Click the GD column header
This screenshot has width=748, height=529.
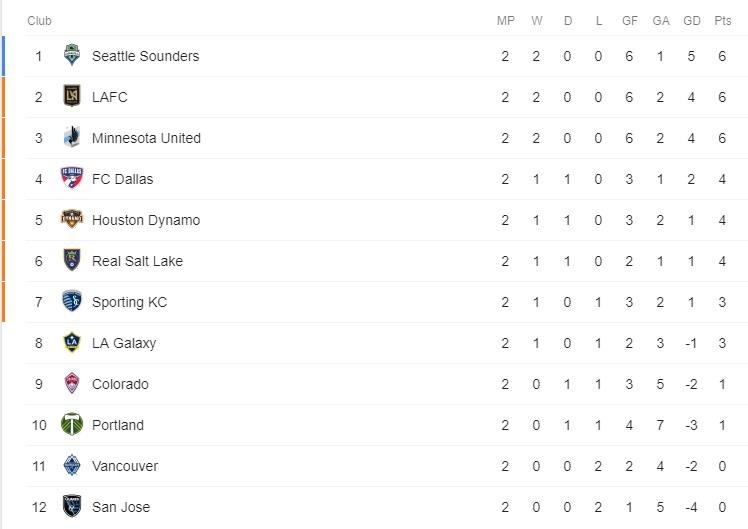(691, 21)
